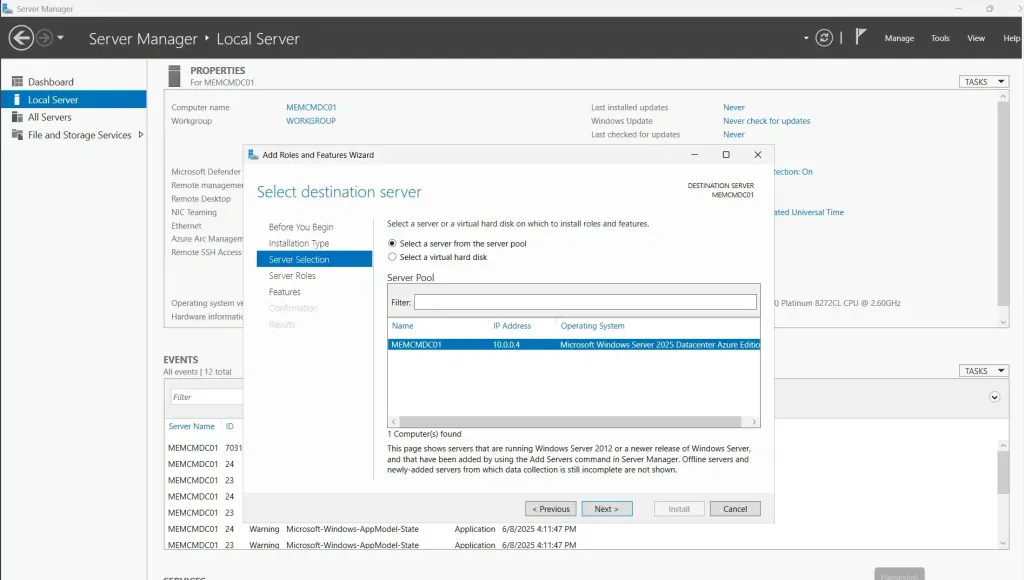Select Local Server in the sidebar
This screenshot has height=580, width=1024.
tap(73, 99)
